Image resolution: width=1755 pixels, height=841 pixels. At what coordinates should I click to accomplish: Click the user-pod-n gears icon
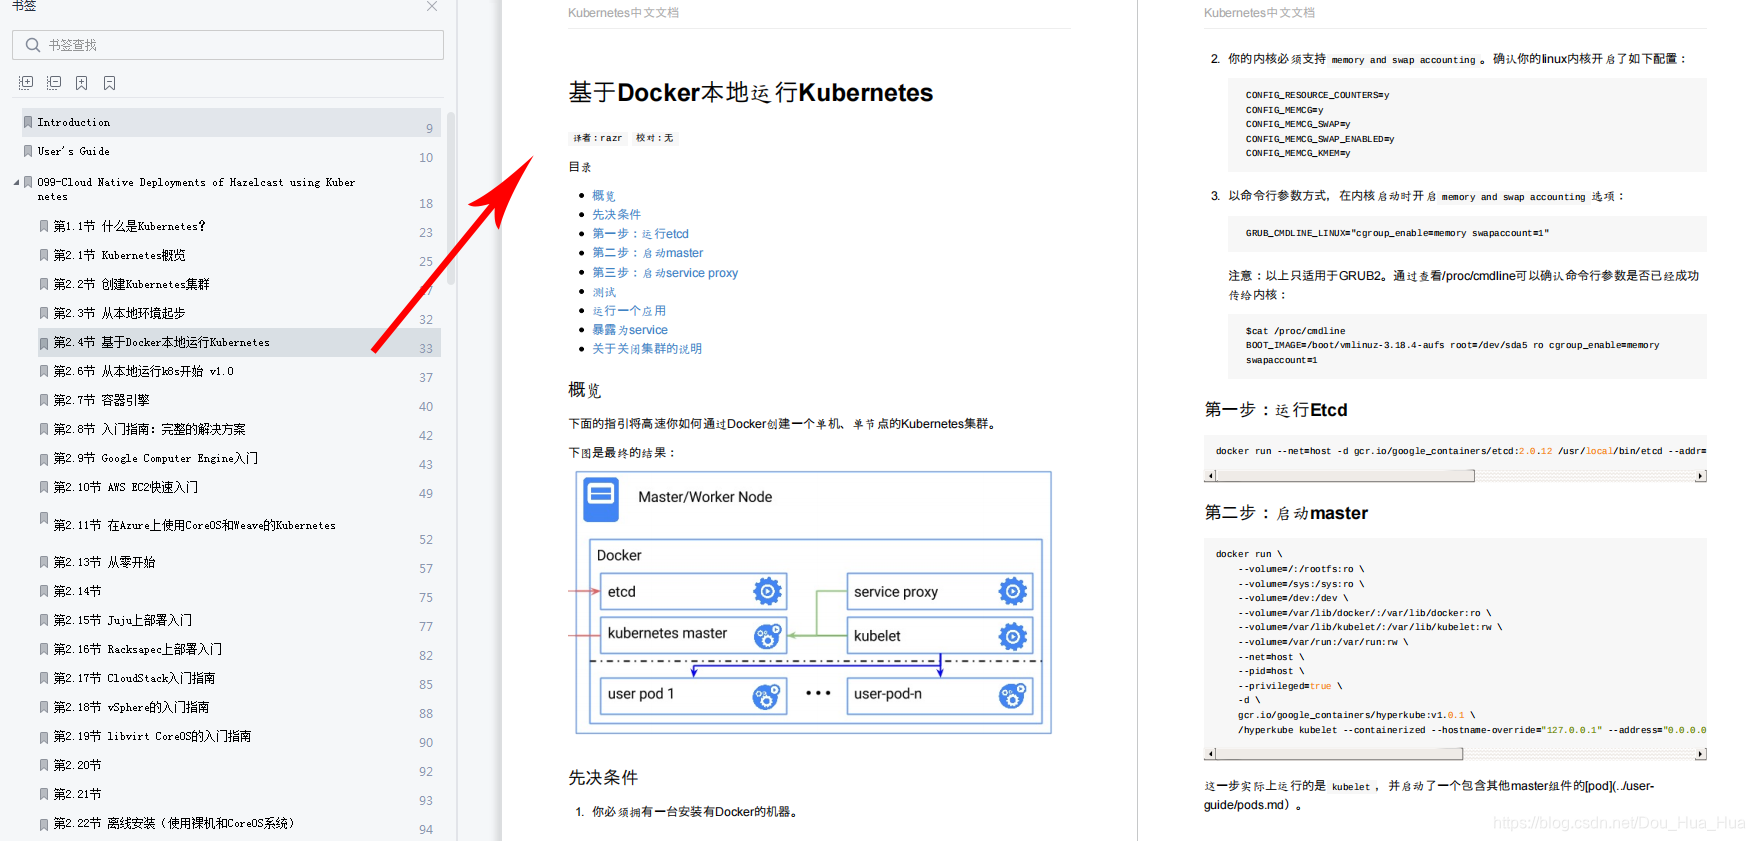pyautogui.click(x=1013, y=696)
